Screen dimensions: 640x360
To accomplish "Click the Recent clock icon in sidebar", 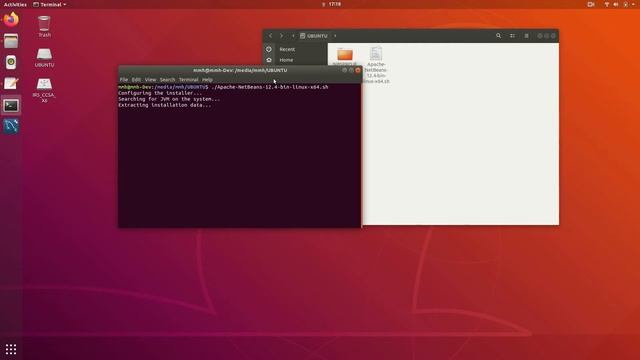I will (x=269, y=49).
